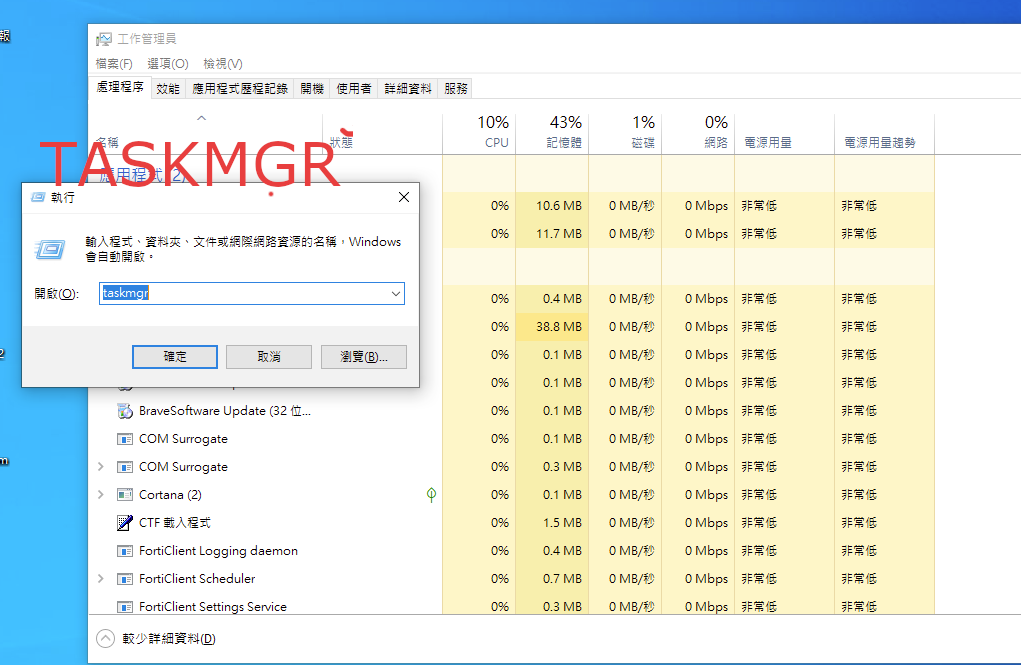The width and height of the screenshot is (1021, 665).
Task: Click the BraveSoftware Update process icon
Action: tap(125, 411)
